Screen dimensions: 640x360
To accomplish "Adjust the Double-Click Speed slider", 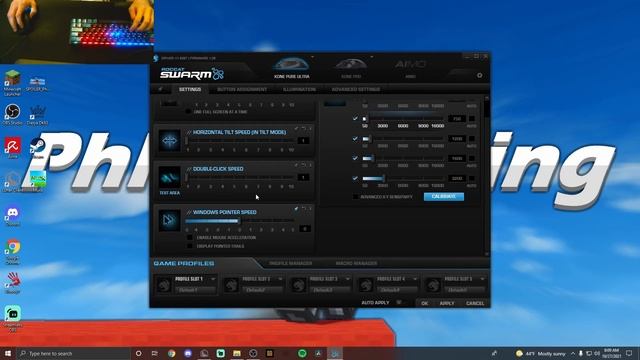I will pyautogui.click(x=240, y=178).
